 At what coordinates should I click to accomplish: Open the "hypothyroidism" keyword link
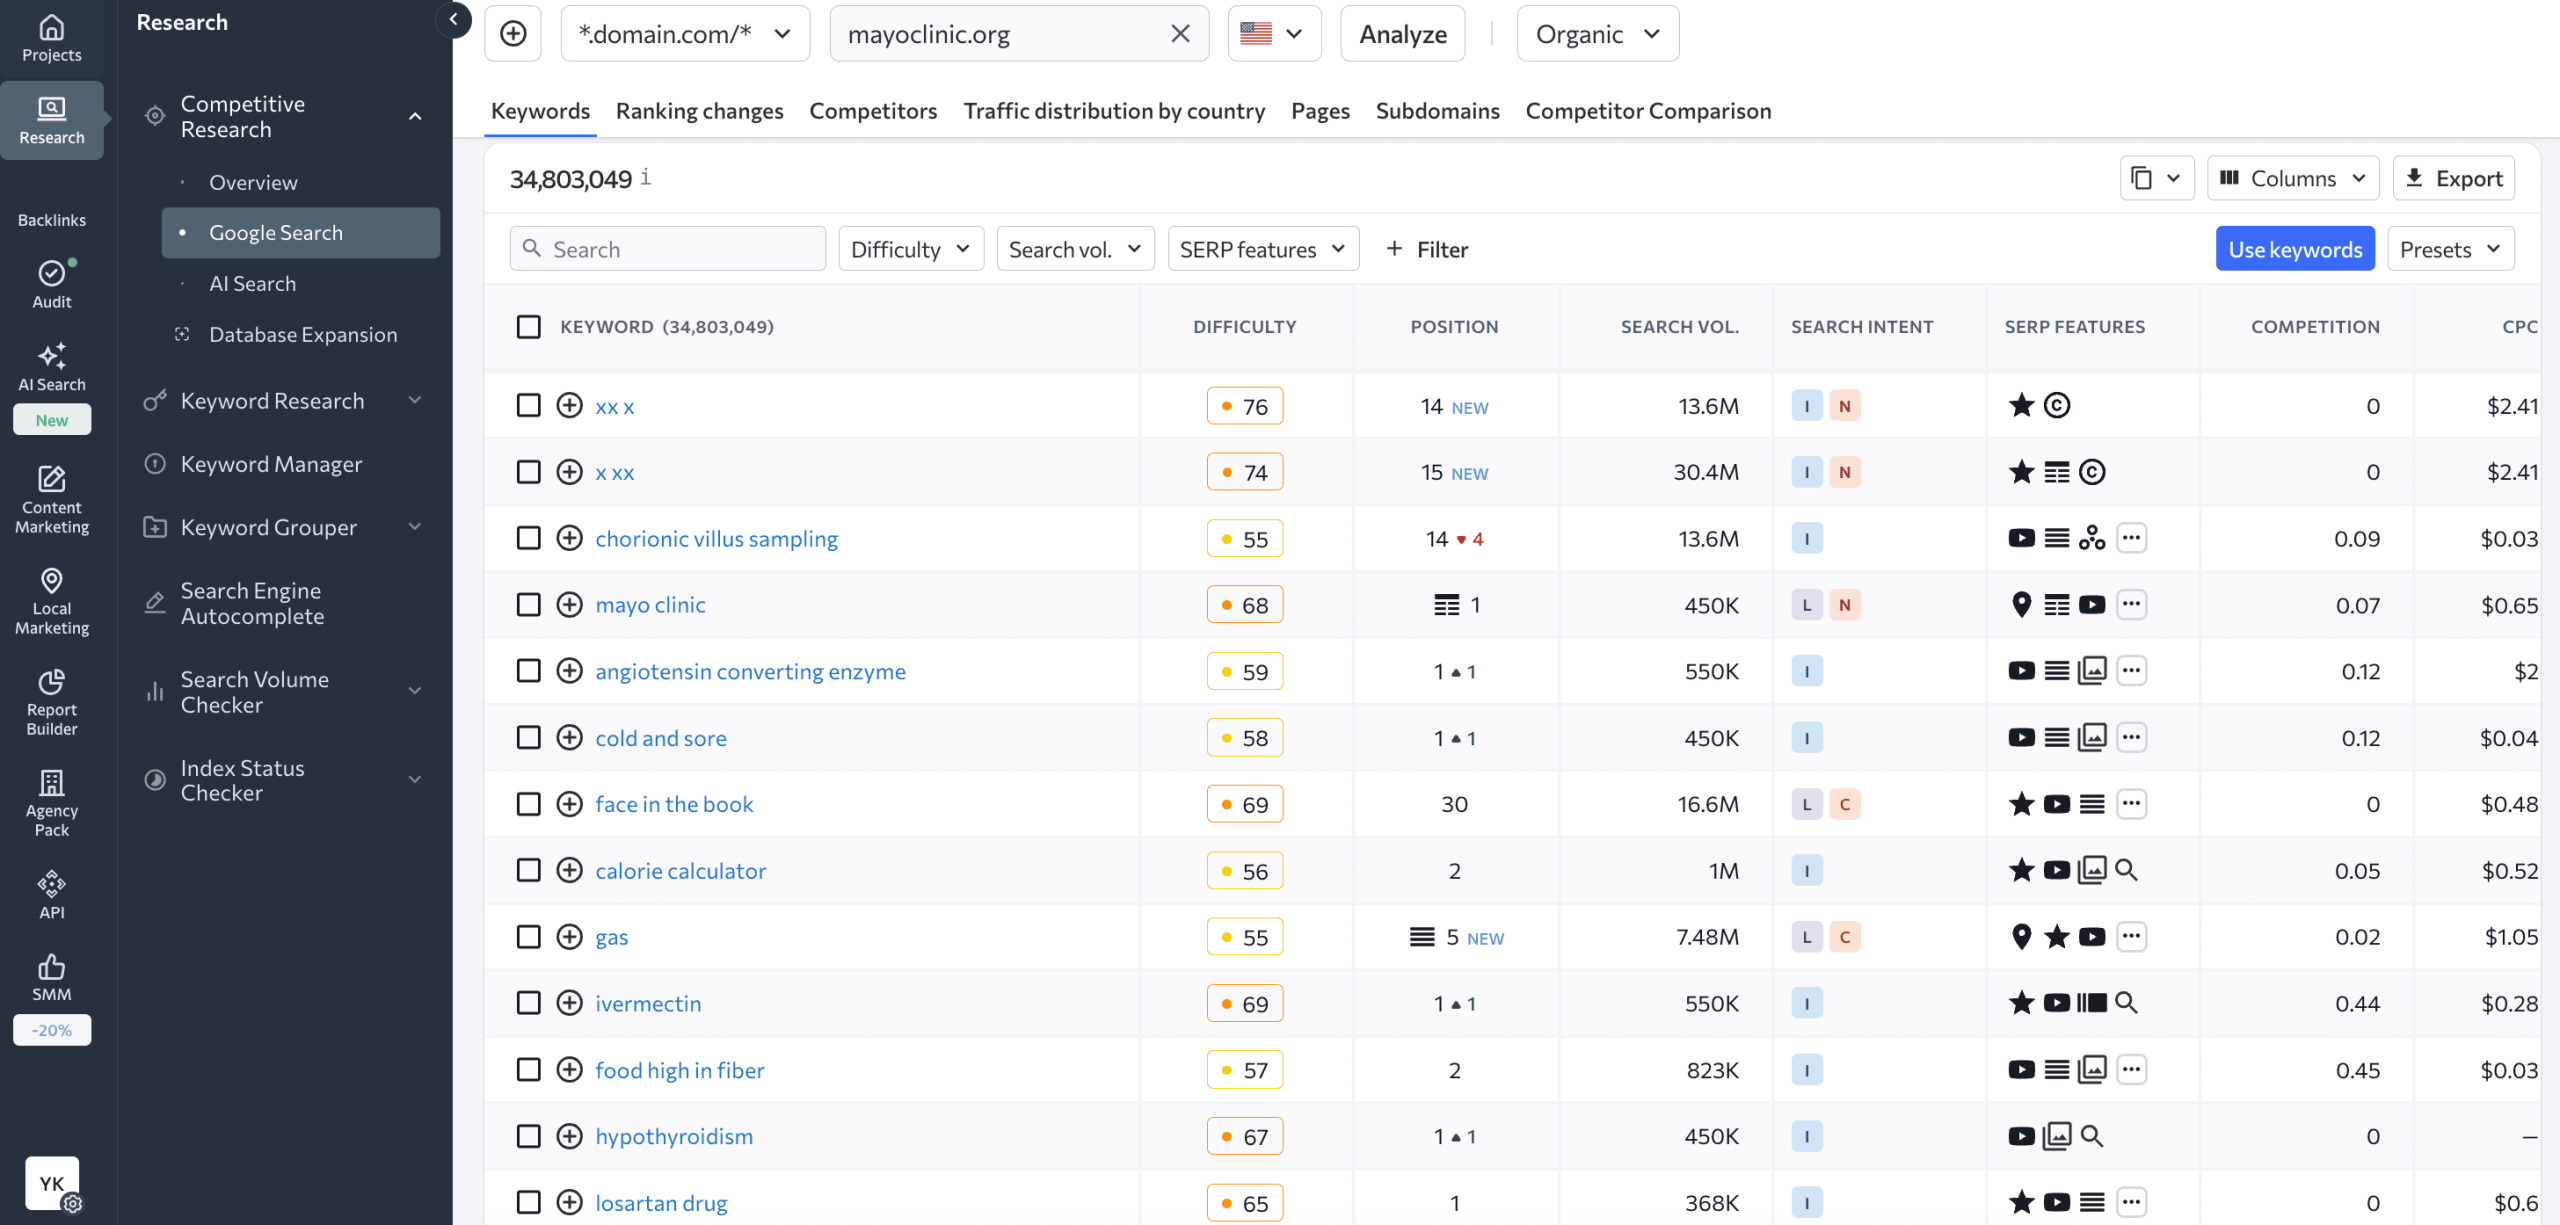pyautogui.click(x=673, y=1136)
